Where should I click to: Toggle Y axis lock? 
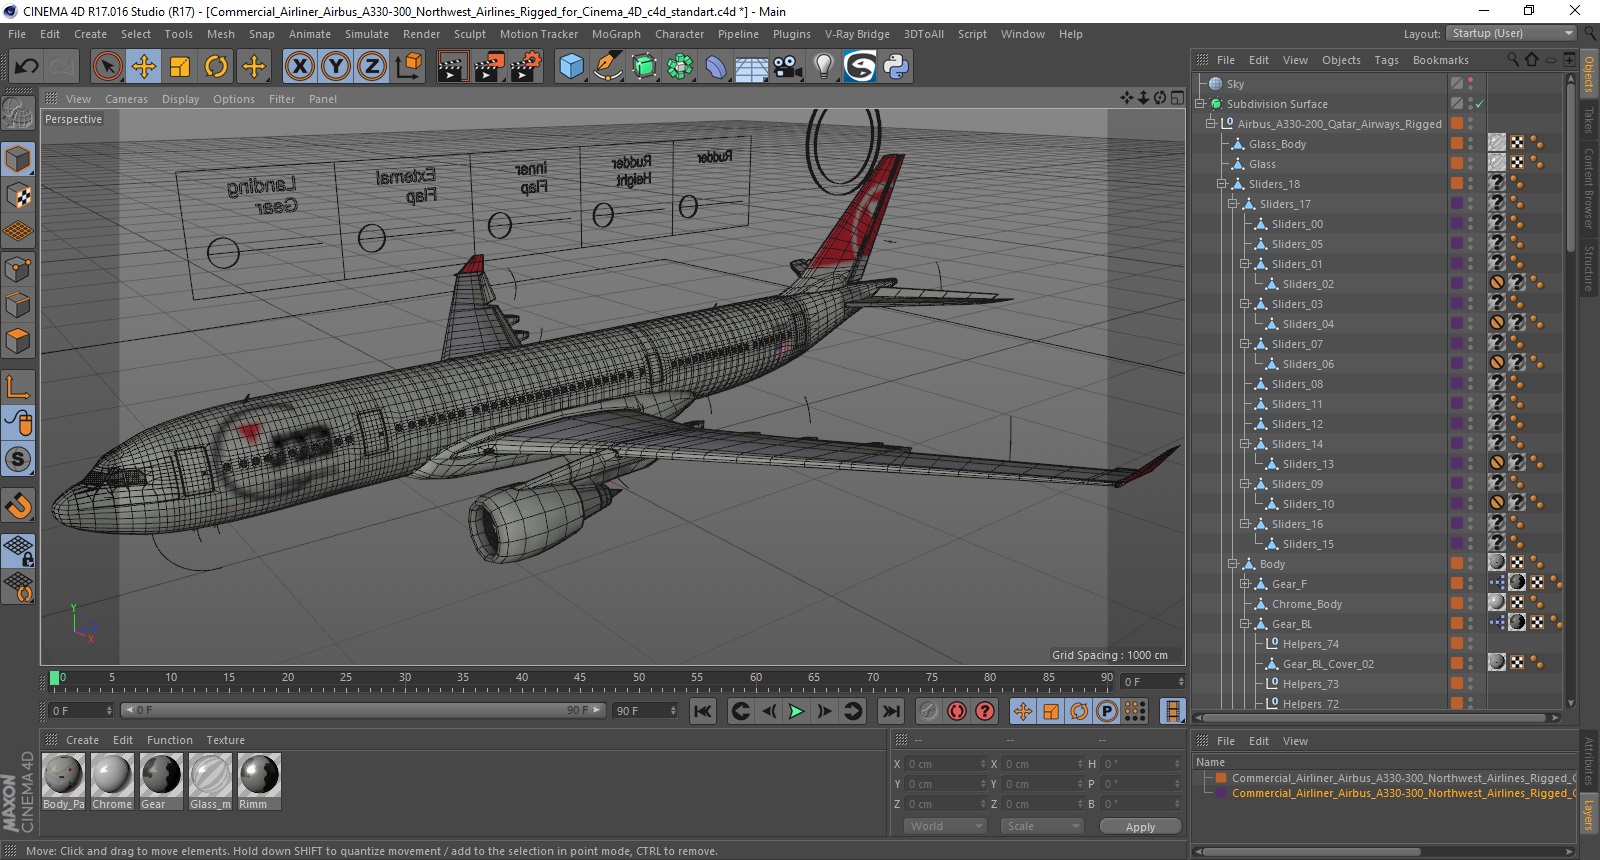coord(336,67)
